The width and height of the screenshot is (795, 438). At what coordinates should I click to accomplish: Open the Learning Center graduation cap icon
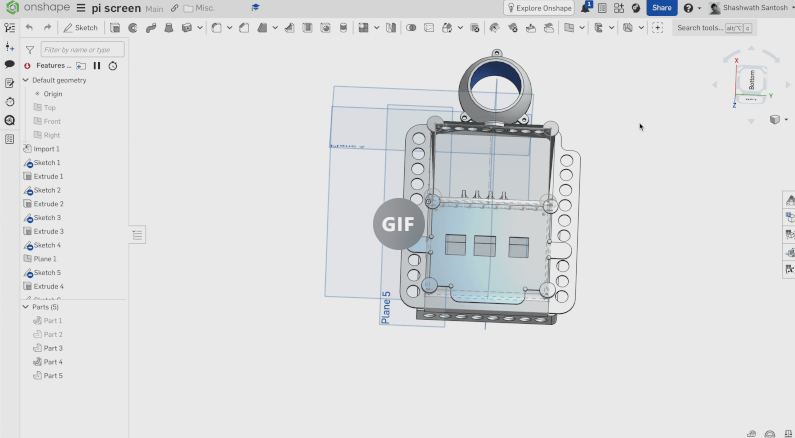coord(256,8)
